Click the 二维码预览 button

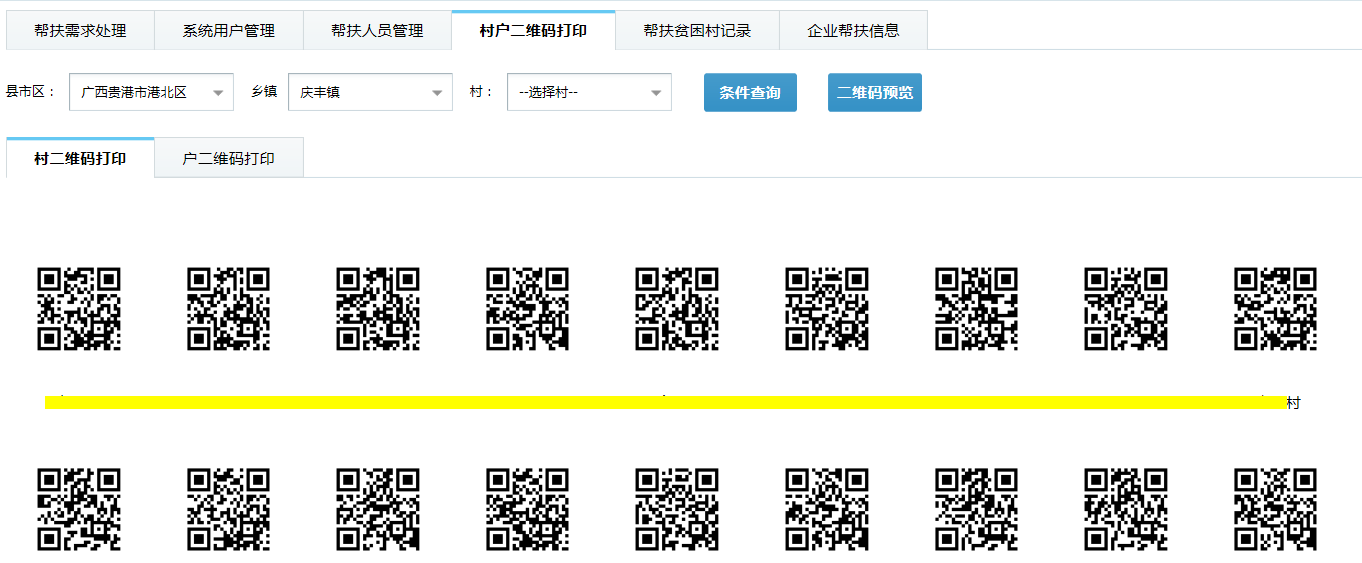[874, 92]
